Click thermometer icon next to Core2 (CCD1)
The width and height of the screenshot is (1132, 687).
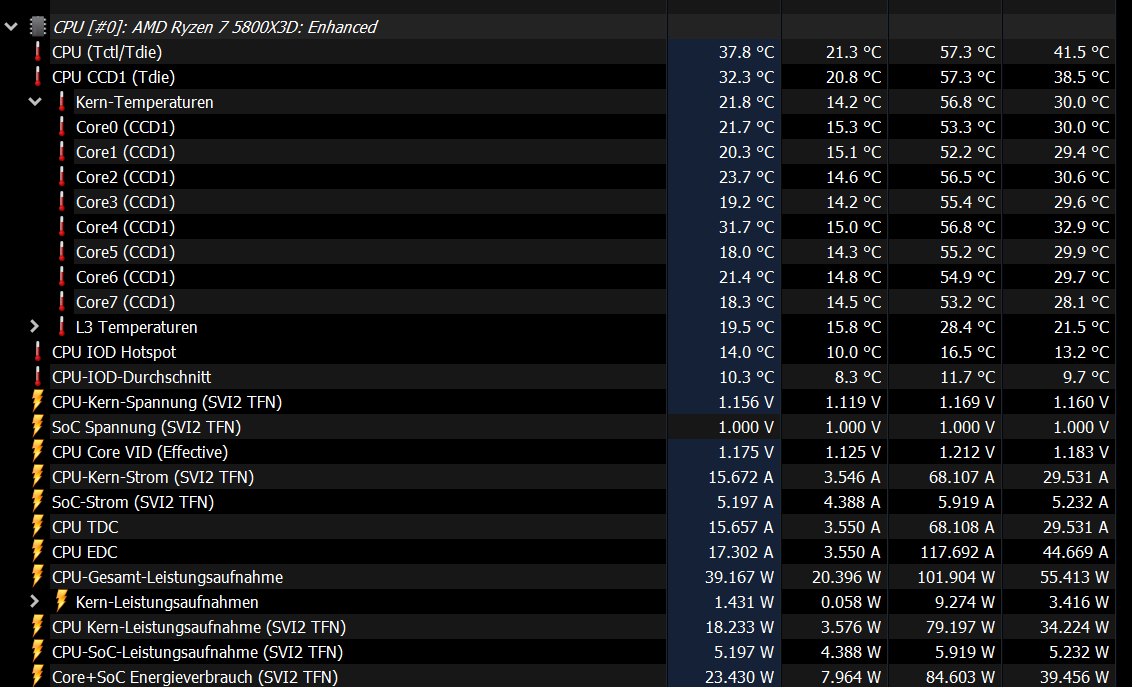click(61, 177)
